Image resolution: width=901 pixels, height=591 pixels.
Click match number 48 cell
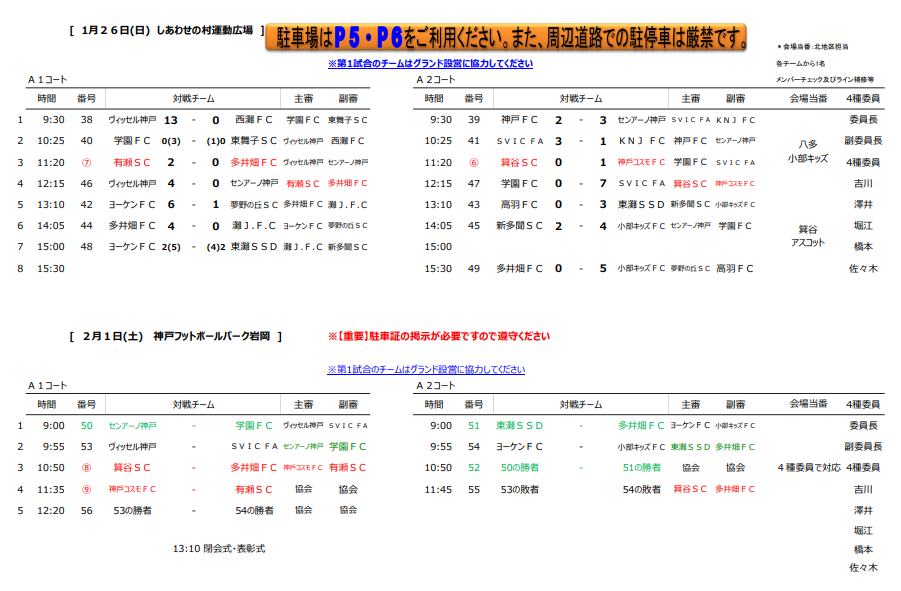pyautogui.click(x=86, y=246)
